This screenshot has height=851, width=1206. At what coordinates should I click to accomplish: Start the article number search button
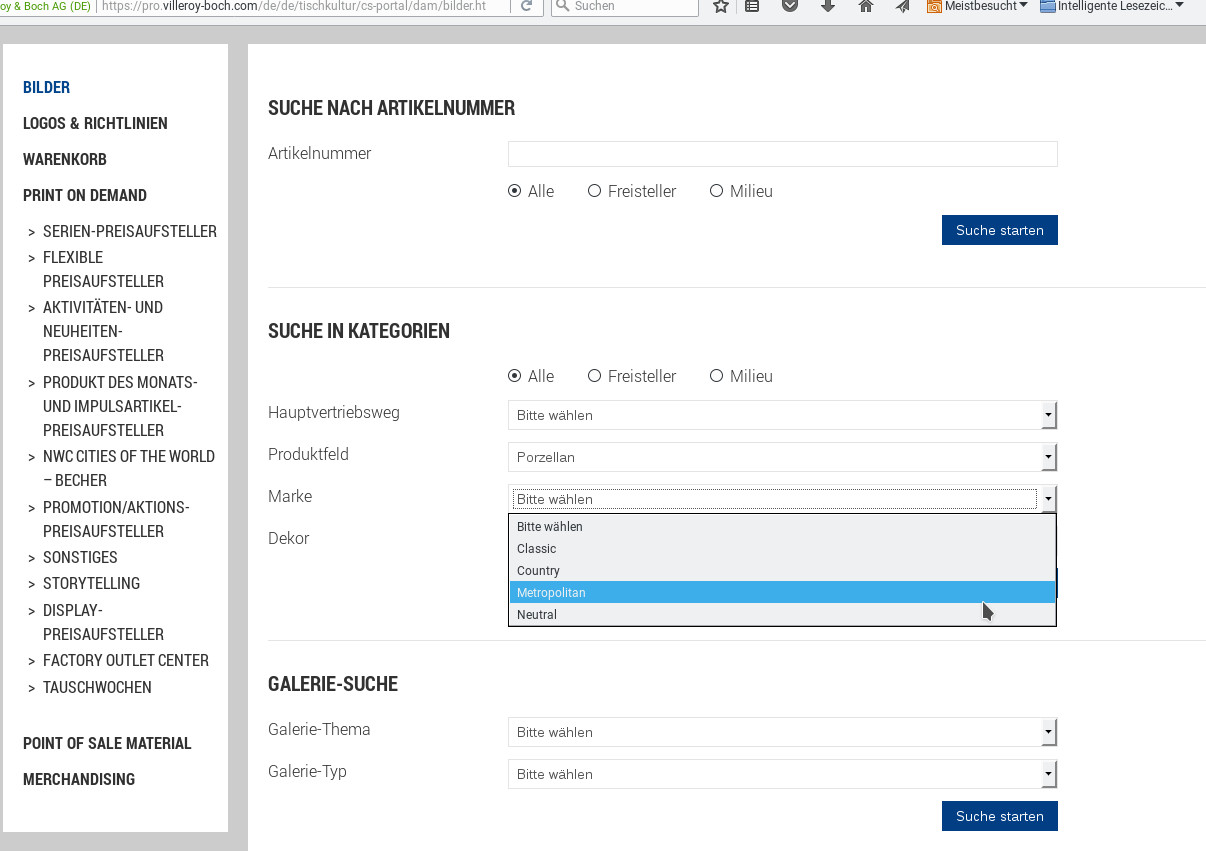click(999, 230)
